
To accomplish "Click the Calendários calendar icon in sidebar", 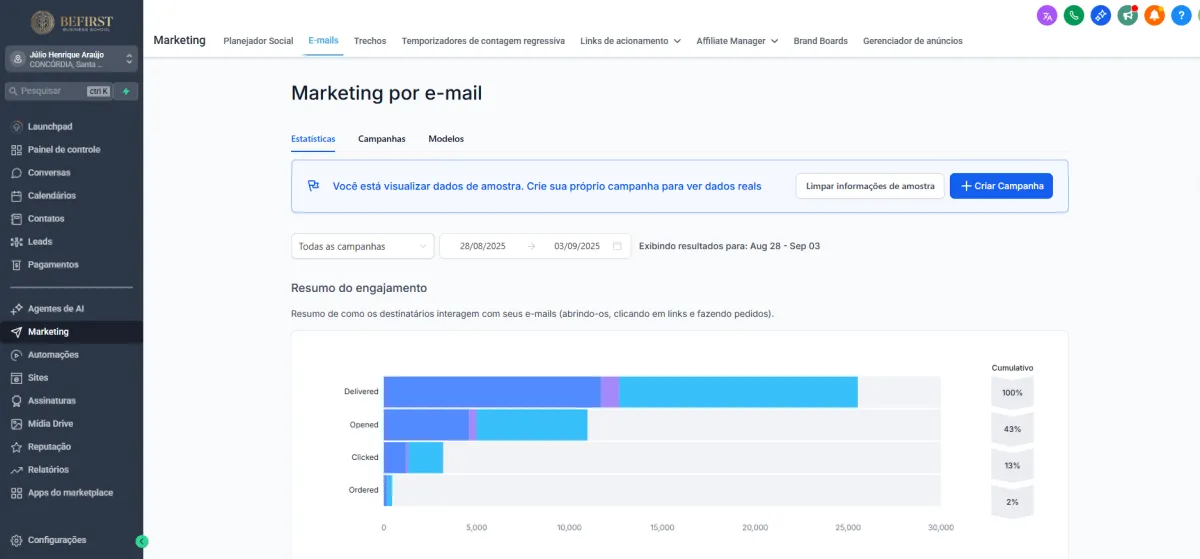I will point(16,196).
